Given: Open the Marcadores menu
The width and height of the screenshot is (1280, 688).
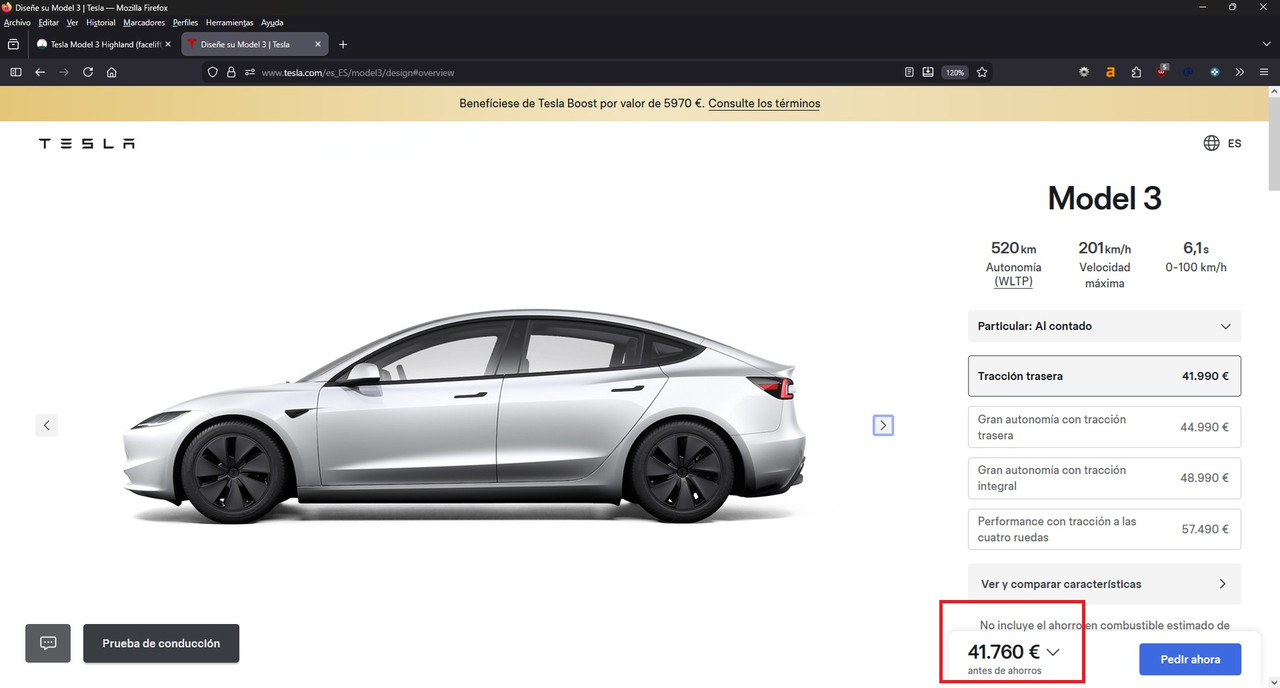Looking at the screenshot, I should point(144,22).
